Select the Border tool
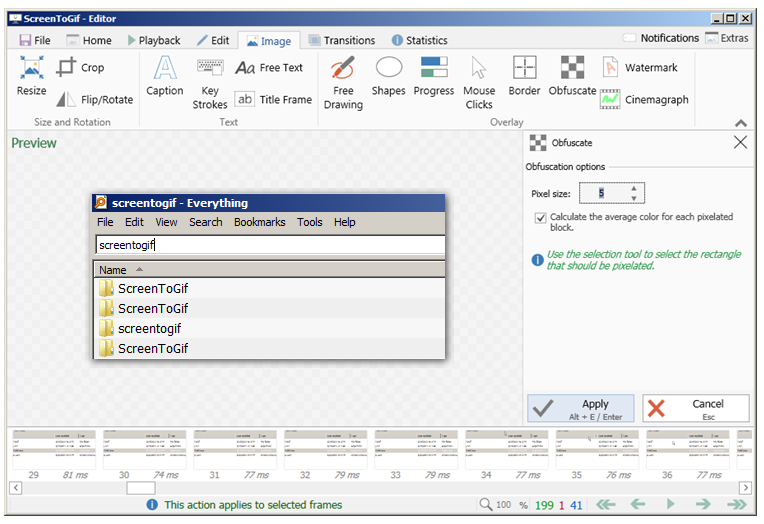 tap(524, 76)
